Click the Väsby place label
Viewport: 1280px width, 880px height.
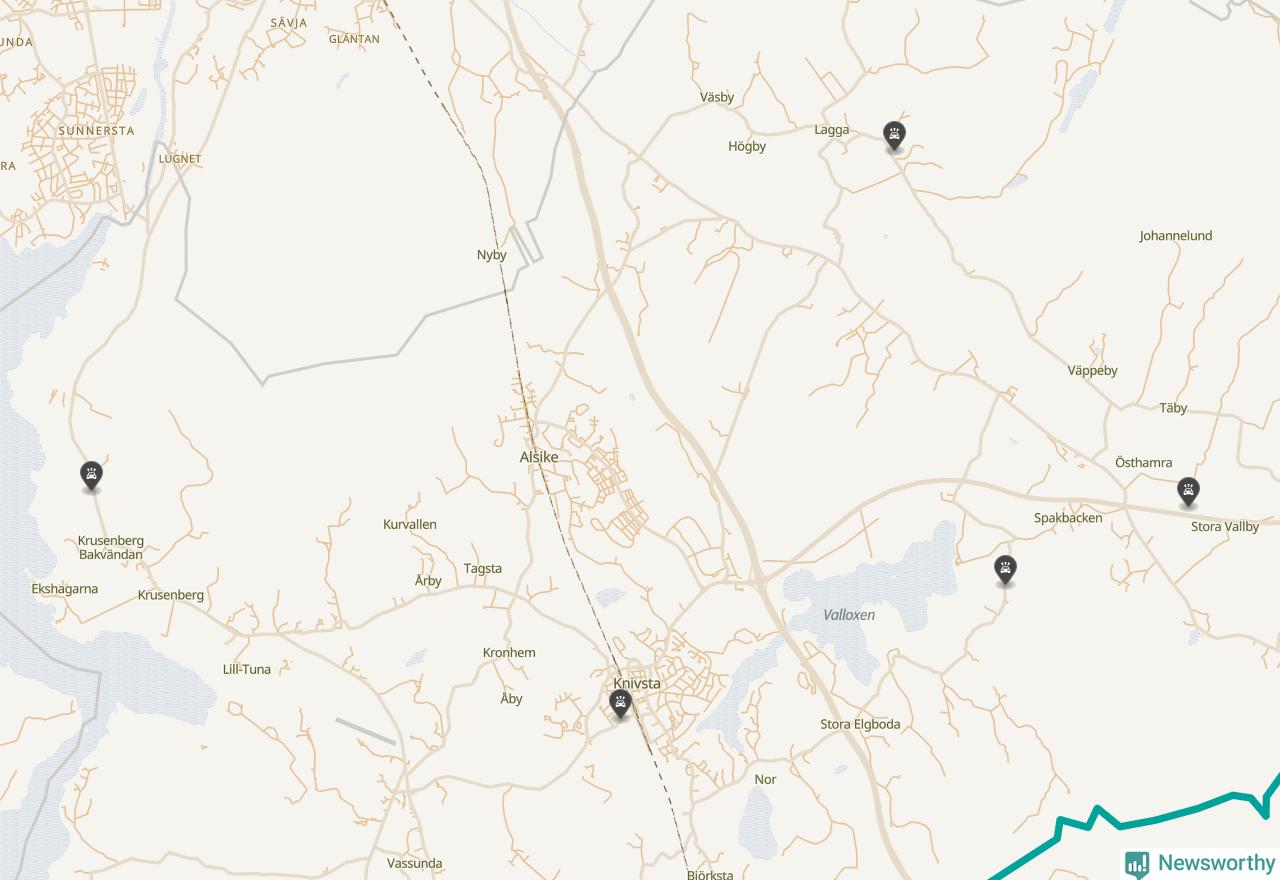717,98
